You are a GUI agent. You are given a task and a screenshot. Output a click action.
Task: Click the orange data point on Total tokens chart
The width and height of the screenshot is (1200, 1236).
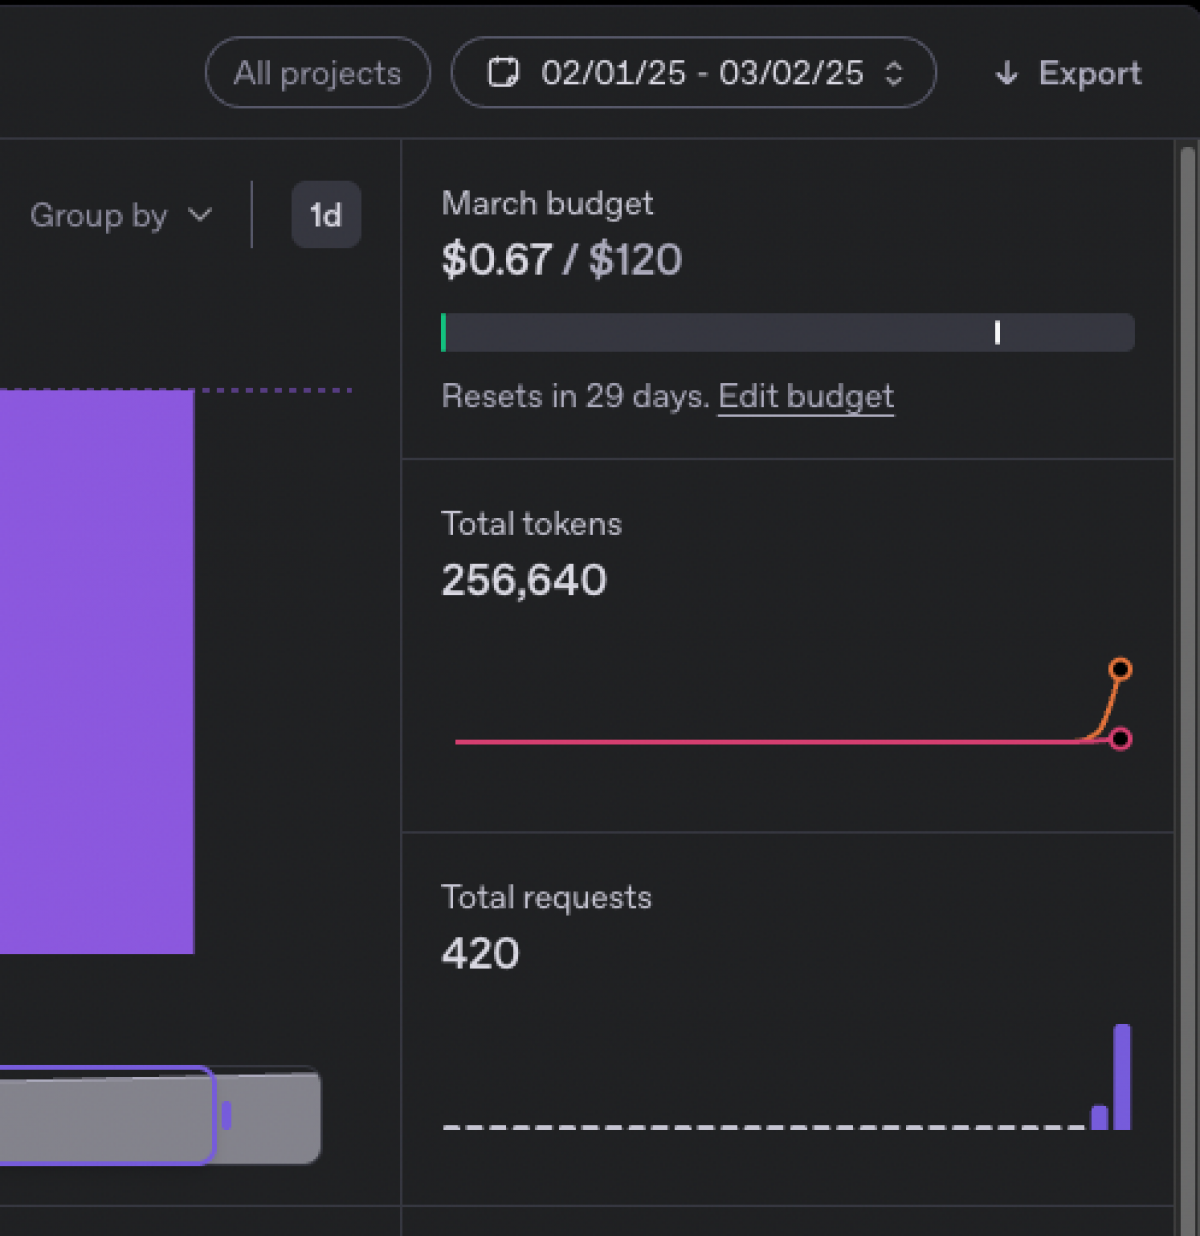(1121, 669)
